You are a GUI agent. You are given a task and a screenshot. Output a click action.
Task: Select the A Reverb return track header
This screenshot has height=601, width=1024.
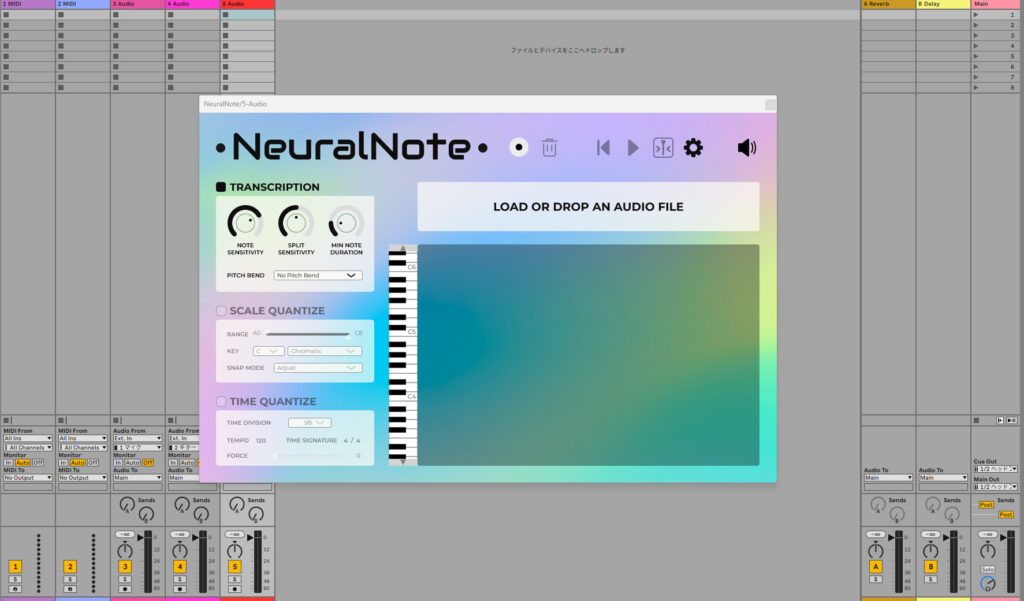(888, 4)
